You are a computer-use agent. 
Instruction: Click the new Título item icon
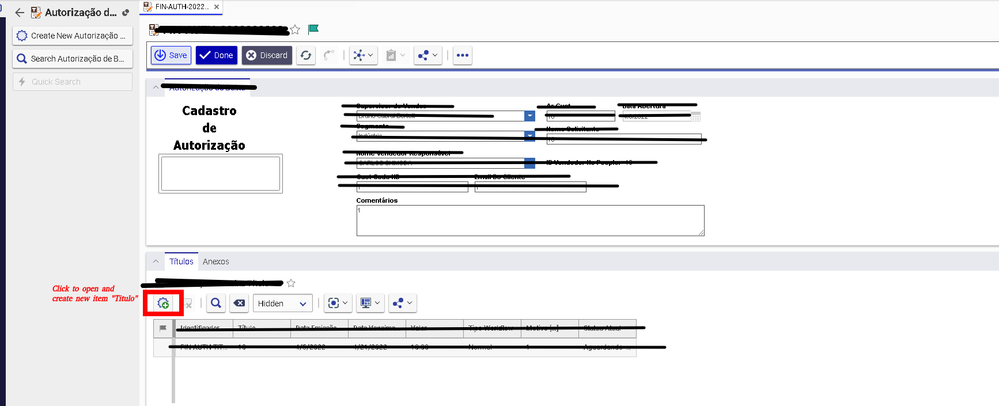pyautogui.click(x=162, y=303)
